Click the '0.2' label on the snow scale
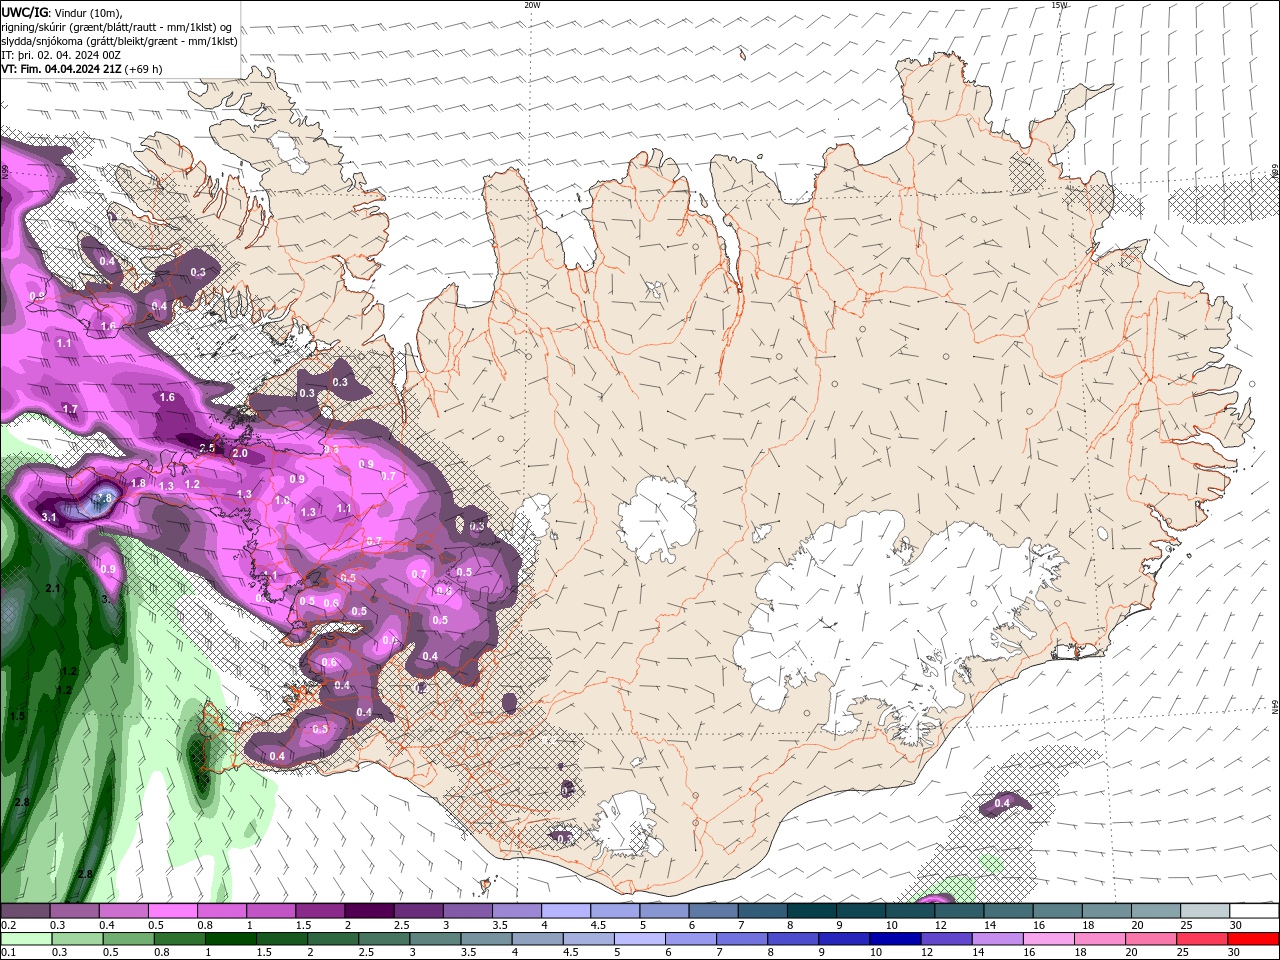The height and width of the screenshot is (960, 1280). click(x=8, y=925)
